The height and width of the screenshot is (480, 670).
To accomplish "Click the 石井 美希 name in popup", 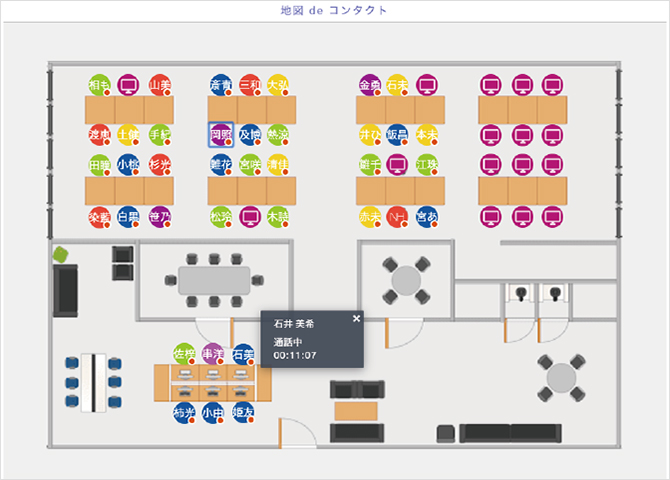I will point(294,324).
